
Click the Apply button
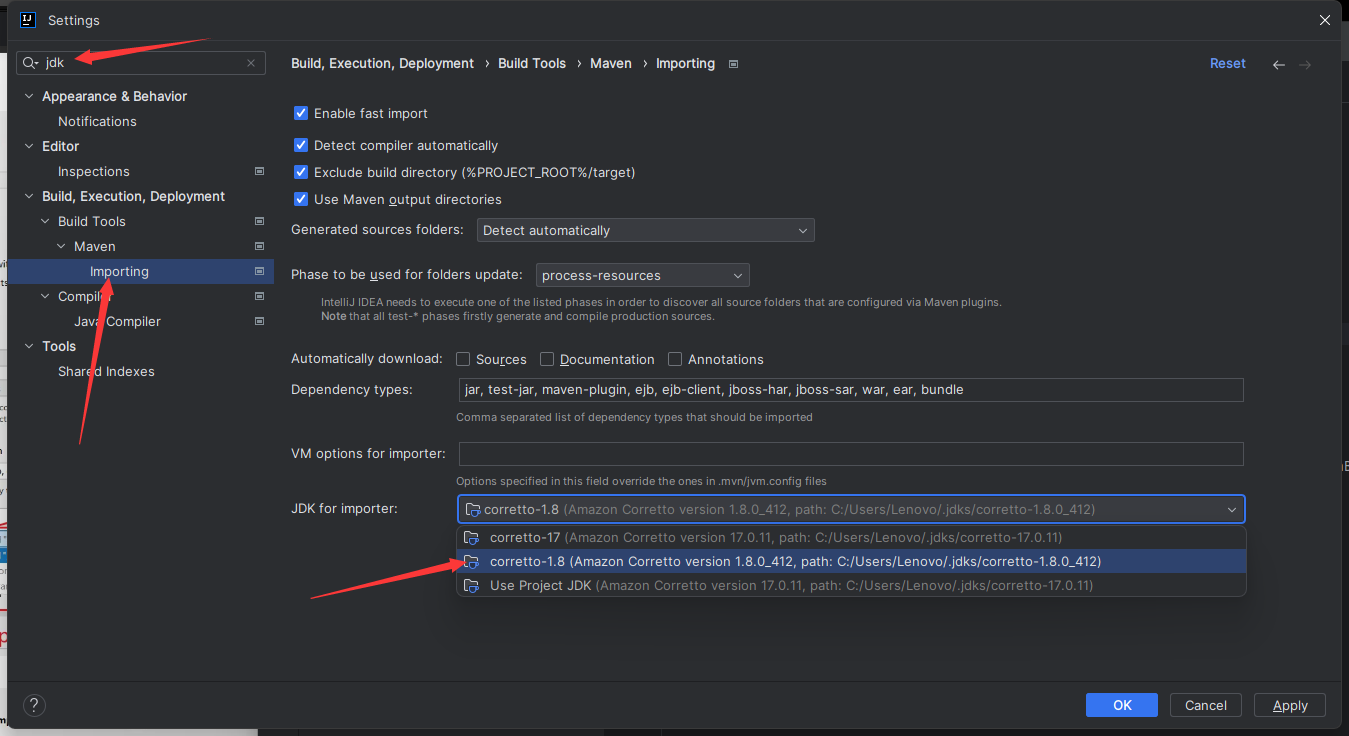(x=1290, y=705)
